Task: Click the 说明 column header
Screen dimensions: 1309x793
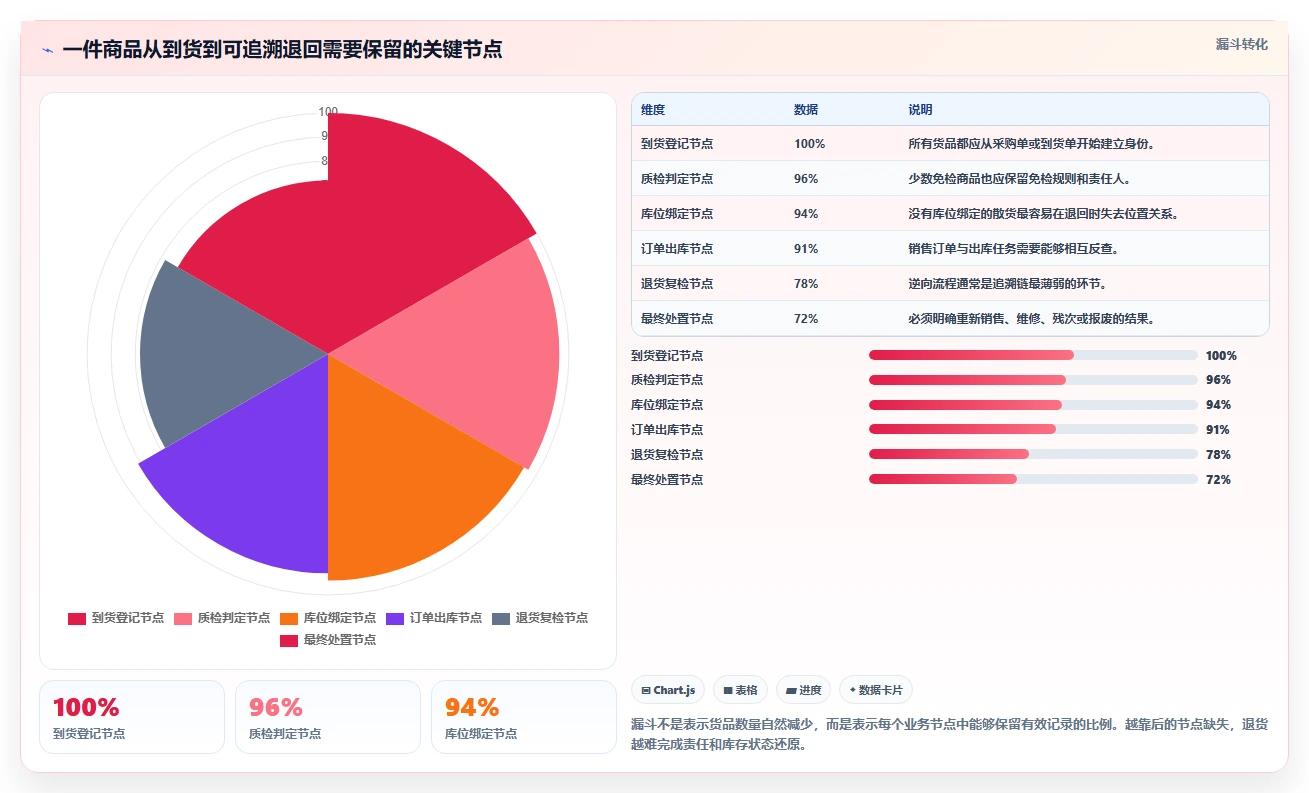Action: pyautogui.click(x=920, y=110)
